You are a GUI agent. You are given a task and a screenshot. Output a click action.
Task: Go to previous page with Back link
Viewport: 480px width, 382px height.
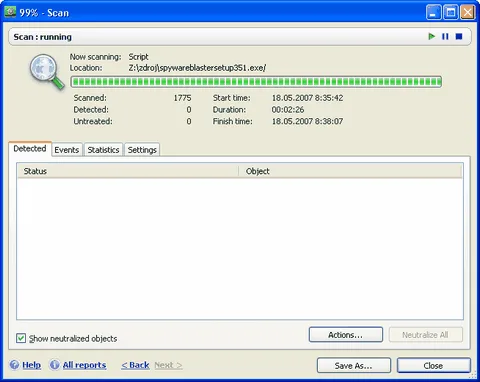click(x=135, y=365)
